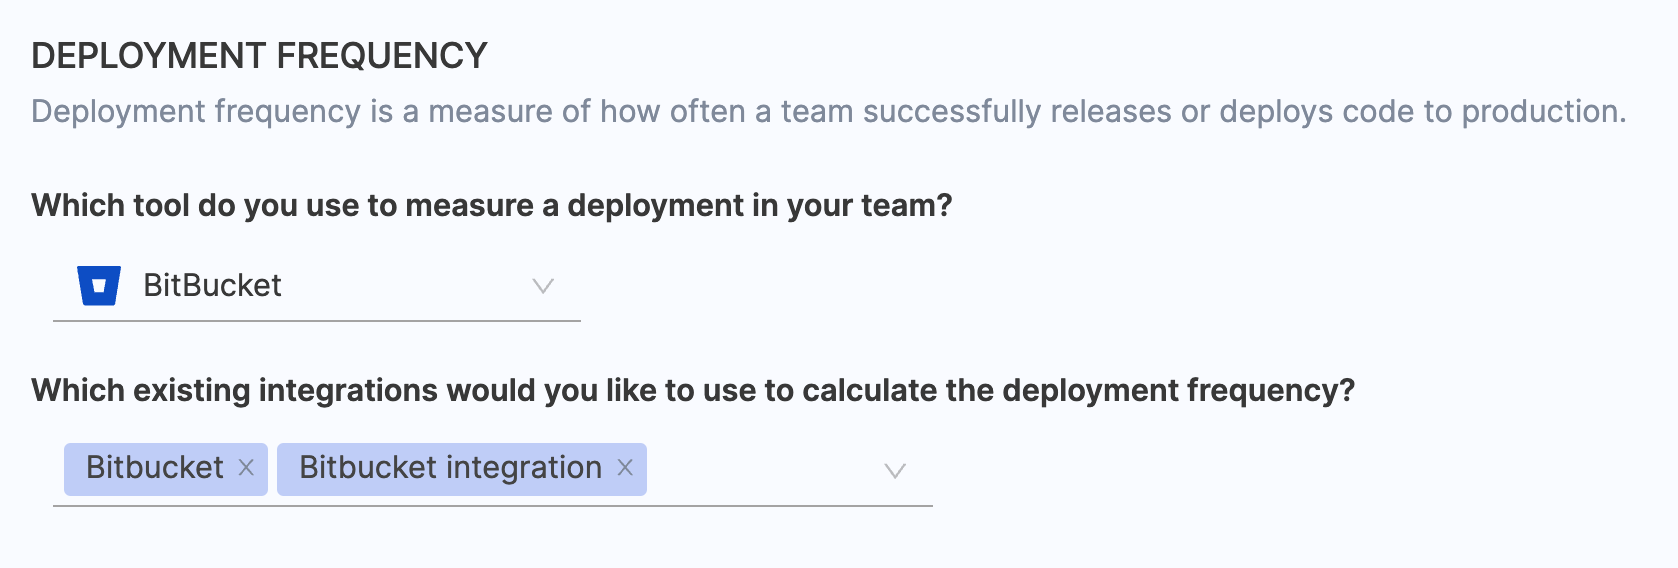Select the Bitbucket integration chip label
This screenshot has height=568, width=1678.
pos(450,467)
